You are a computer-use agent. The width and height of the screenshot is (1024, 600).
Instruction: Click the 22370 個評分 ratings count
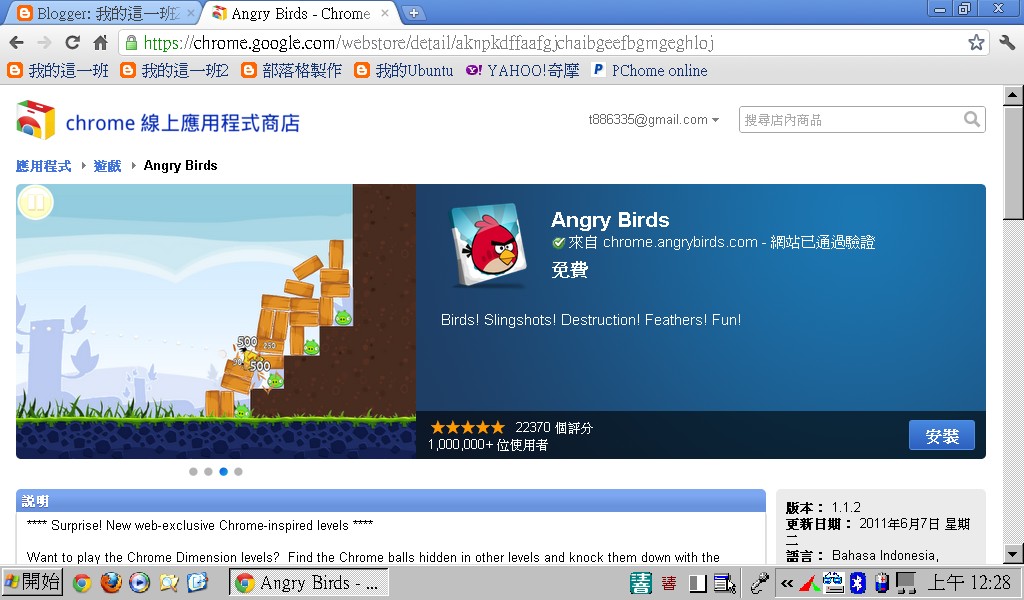coord(554,428)
